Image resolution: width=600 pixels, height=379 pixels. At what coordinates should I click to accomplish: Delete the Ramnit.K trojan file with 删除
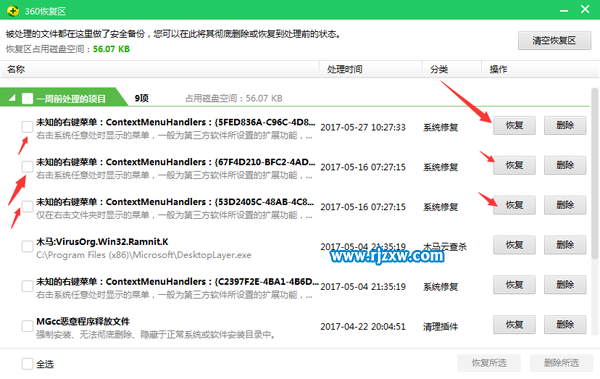point(565,245)
